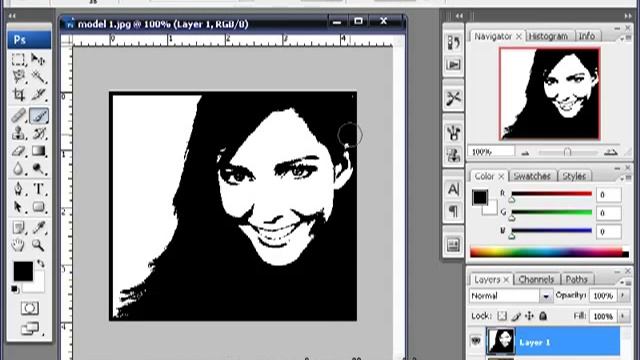Select the Crop tool

[18, 94]
